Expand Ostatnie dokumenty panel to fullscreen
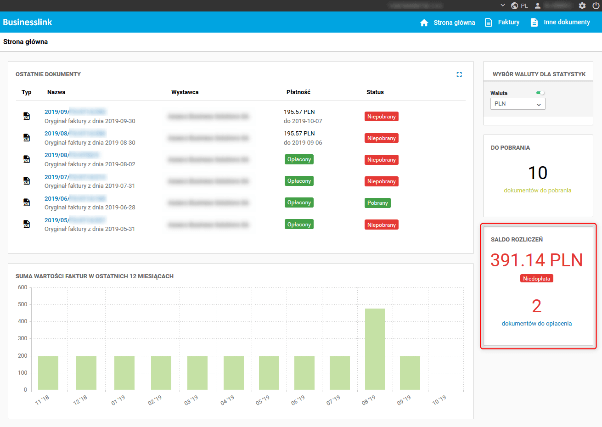Screen dimensions: 602x427 459,74
